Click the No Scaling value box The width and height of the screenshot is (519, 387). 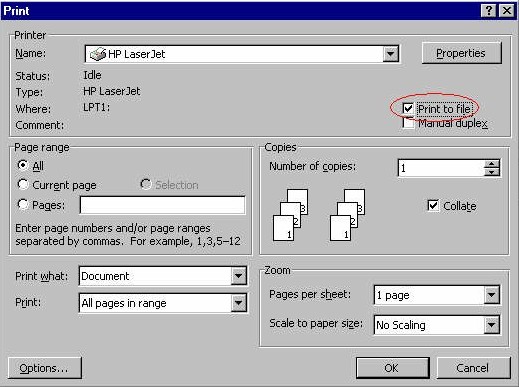tap(429, 325)
